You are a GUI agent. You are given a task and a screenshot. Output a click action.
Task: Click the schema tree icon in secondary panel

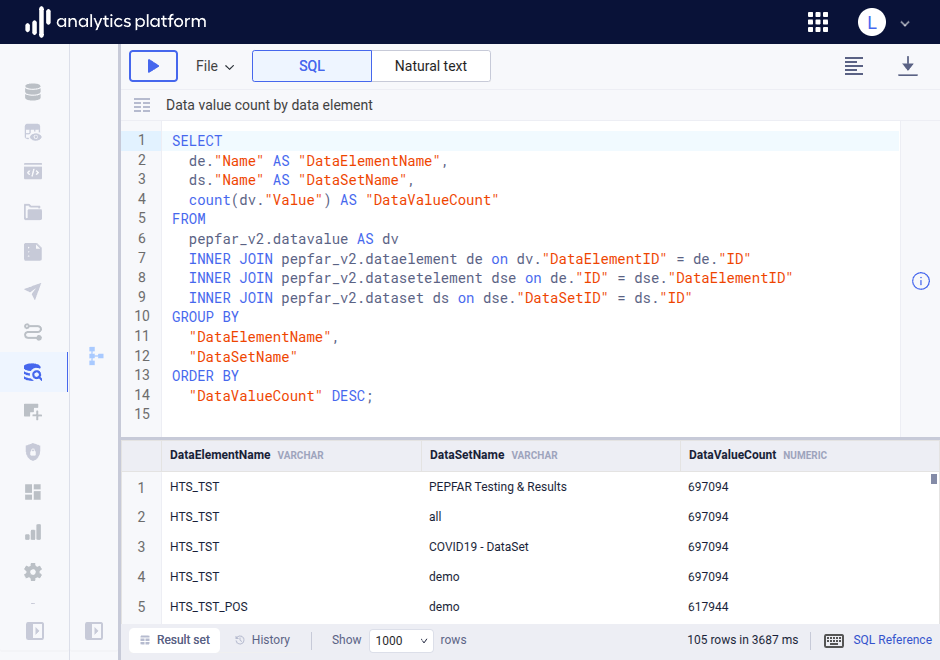96,356
